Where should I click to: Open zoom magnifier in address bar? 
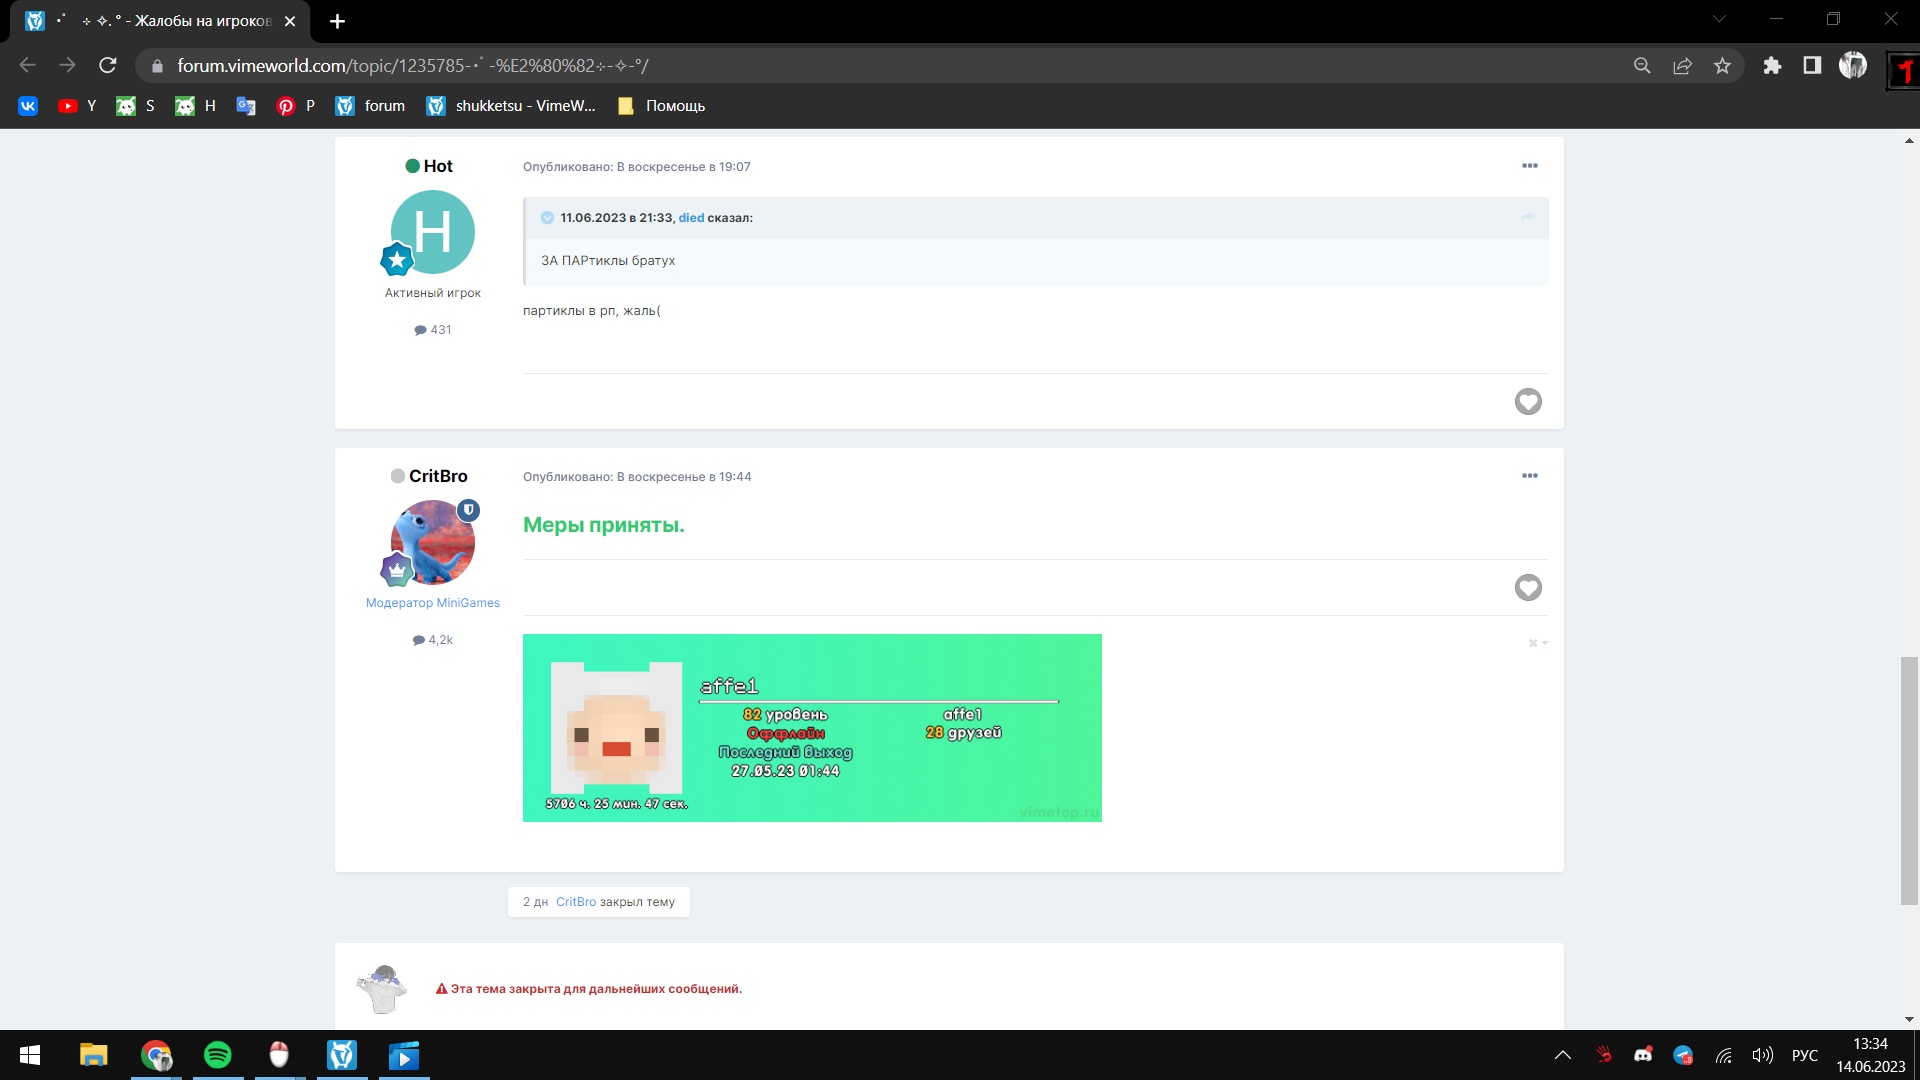pos(1642,66)
